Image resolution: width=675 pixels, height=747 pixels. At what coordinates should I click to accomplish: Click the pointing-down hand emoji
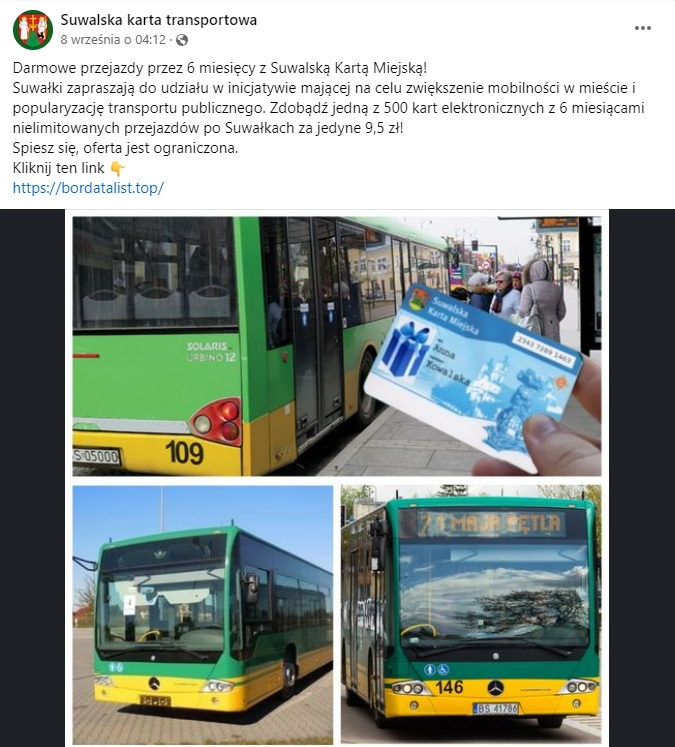click(x=117, y=168)
